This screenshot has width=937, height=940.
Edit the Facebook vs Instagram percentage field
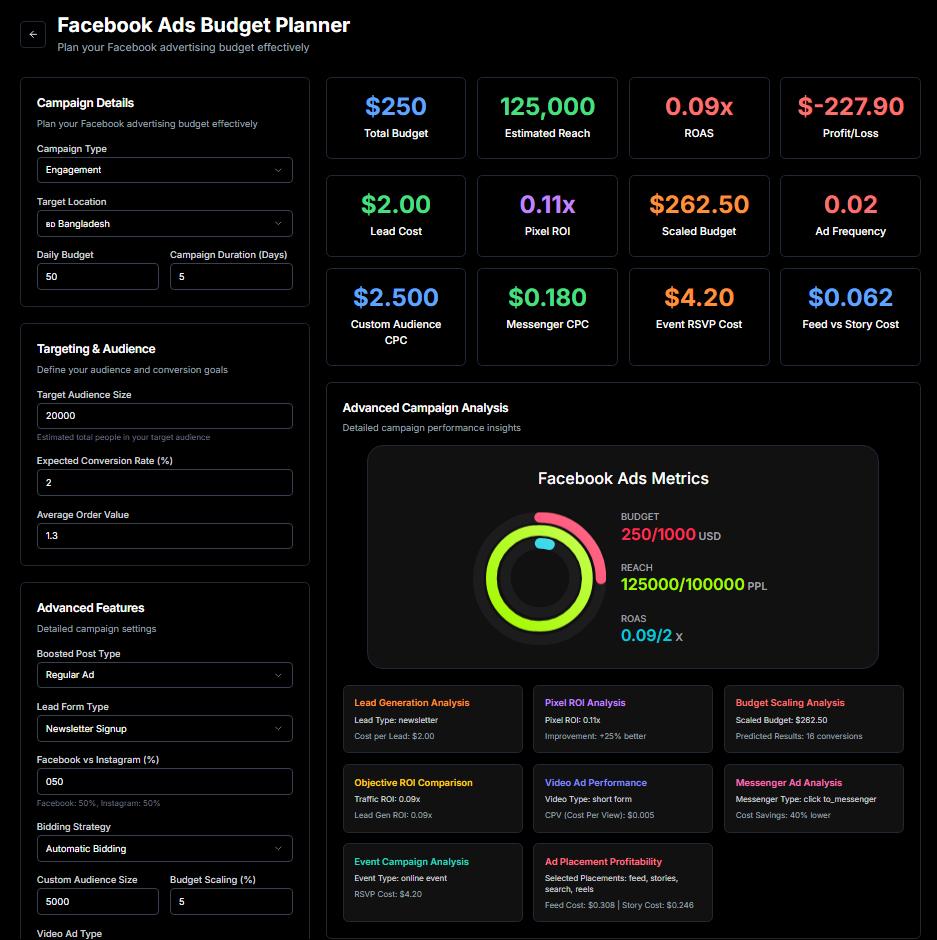click(x=164, y=782)
